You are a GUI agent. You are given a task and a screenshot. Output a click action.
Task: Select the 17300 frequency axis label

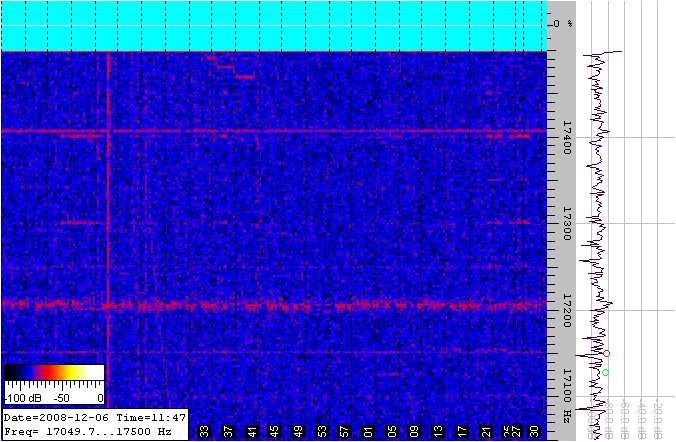[x=567, y=224]
